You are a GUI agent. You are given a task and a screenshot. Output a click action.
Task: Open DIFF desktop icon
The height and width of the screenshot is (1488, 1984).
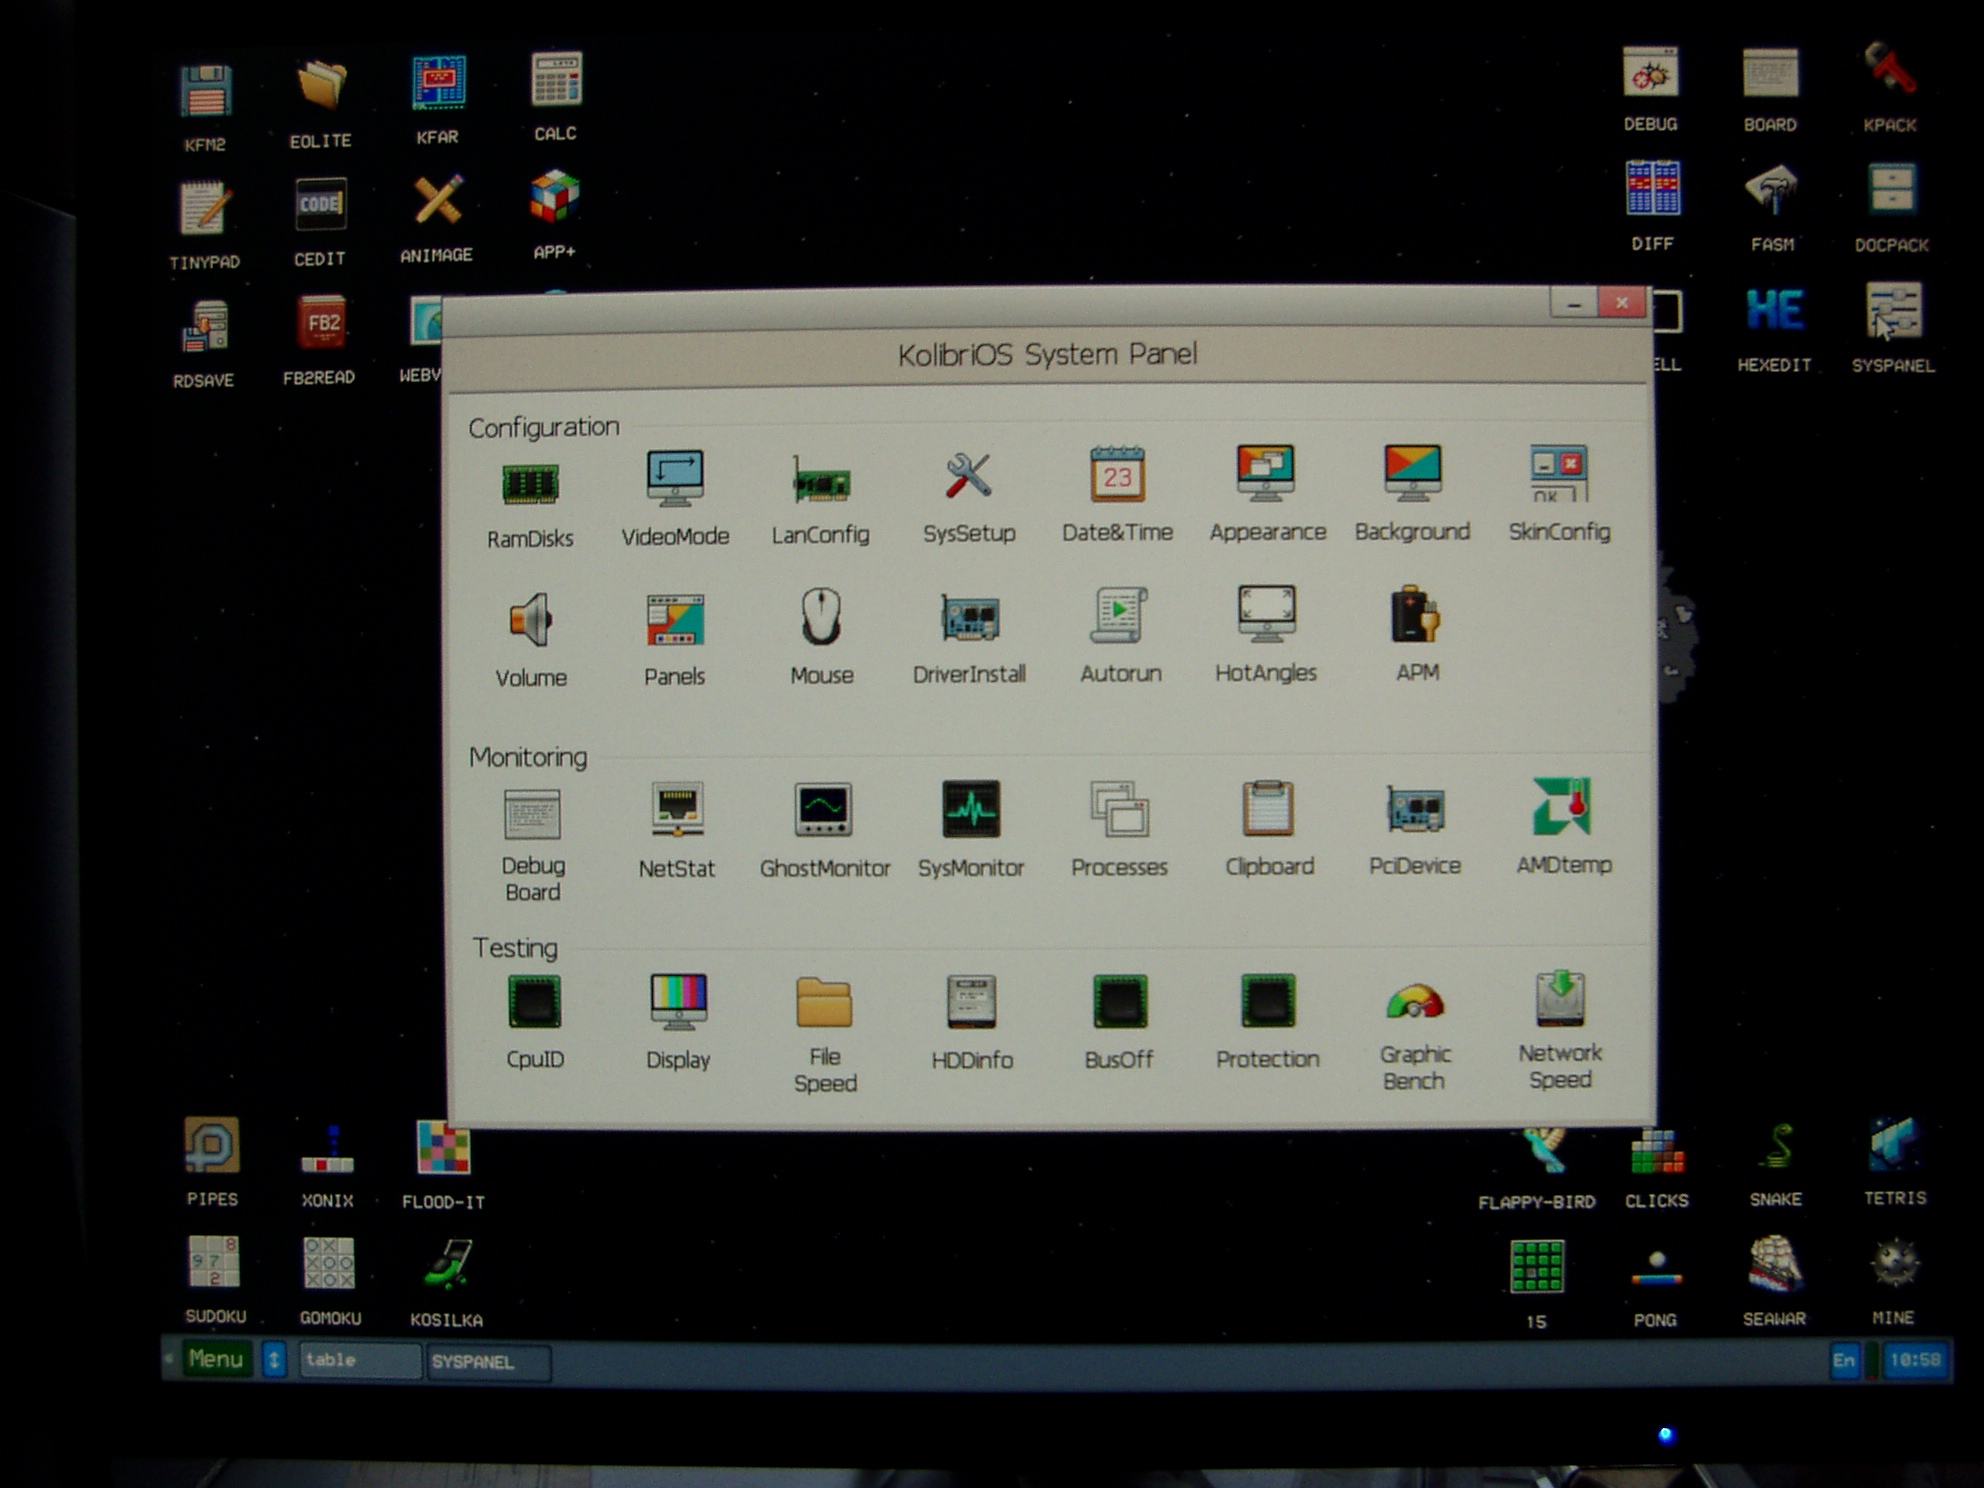click(x=1652, y=188)
